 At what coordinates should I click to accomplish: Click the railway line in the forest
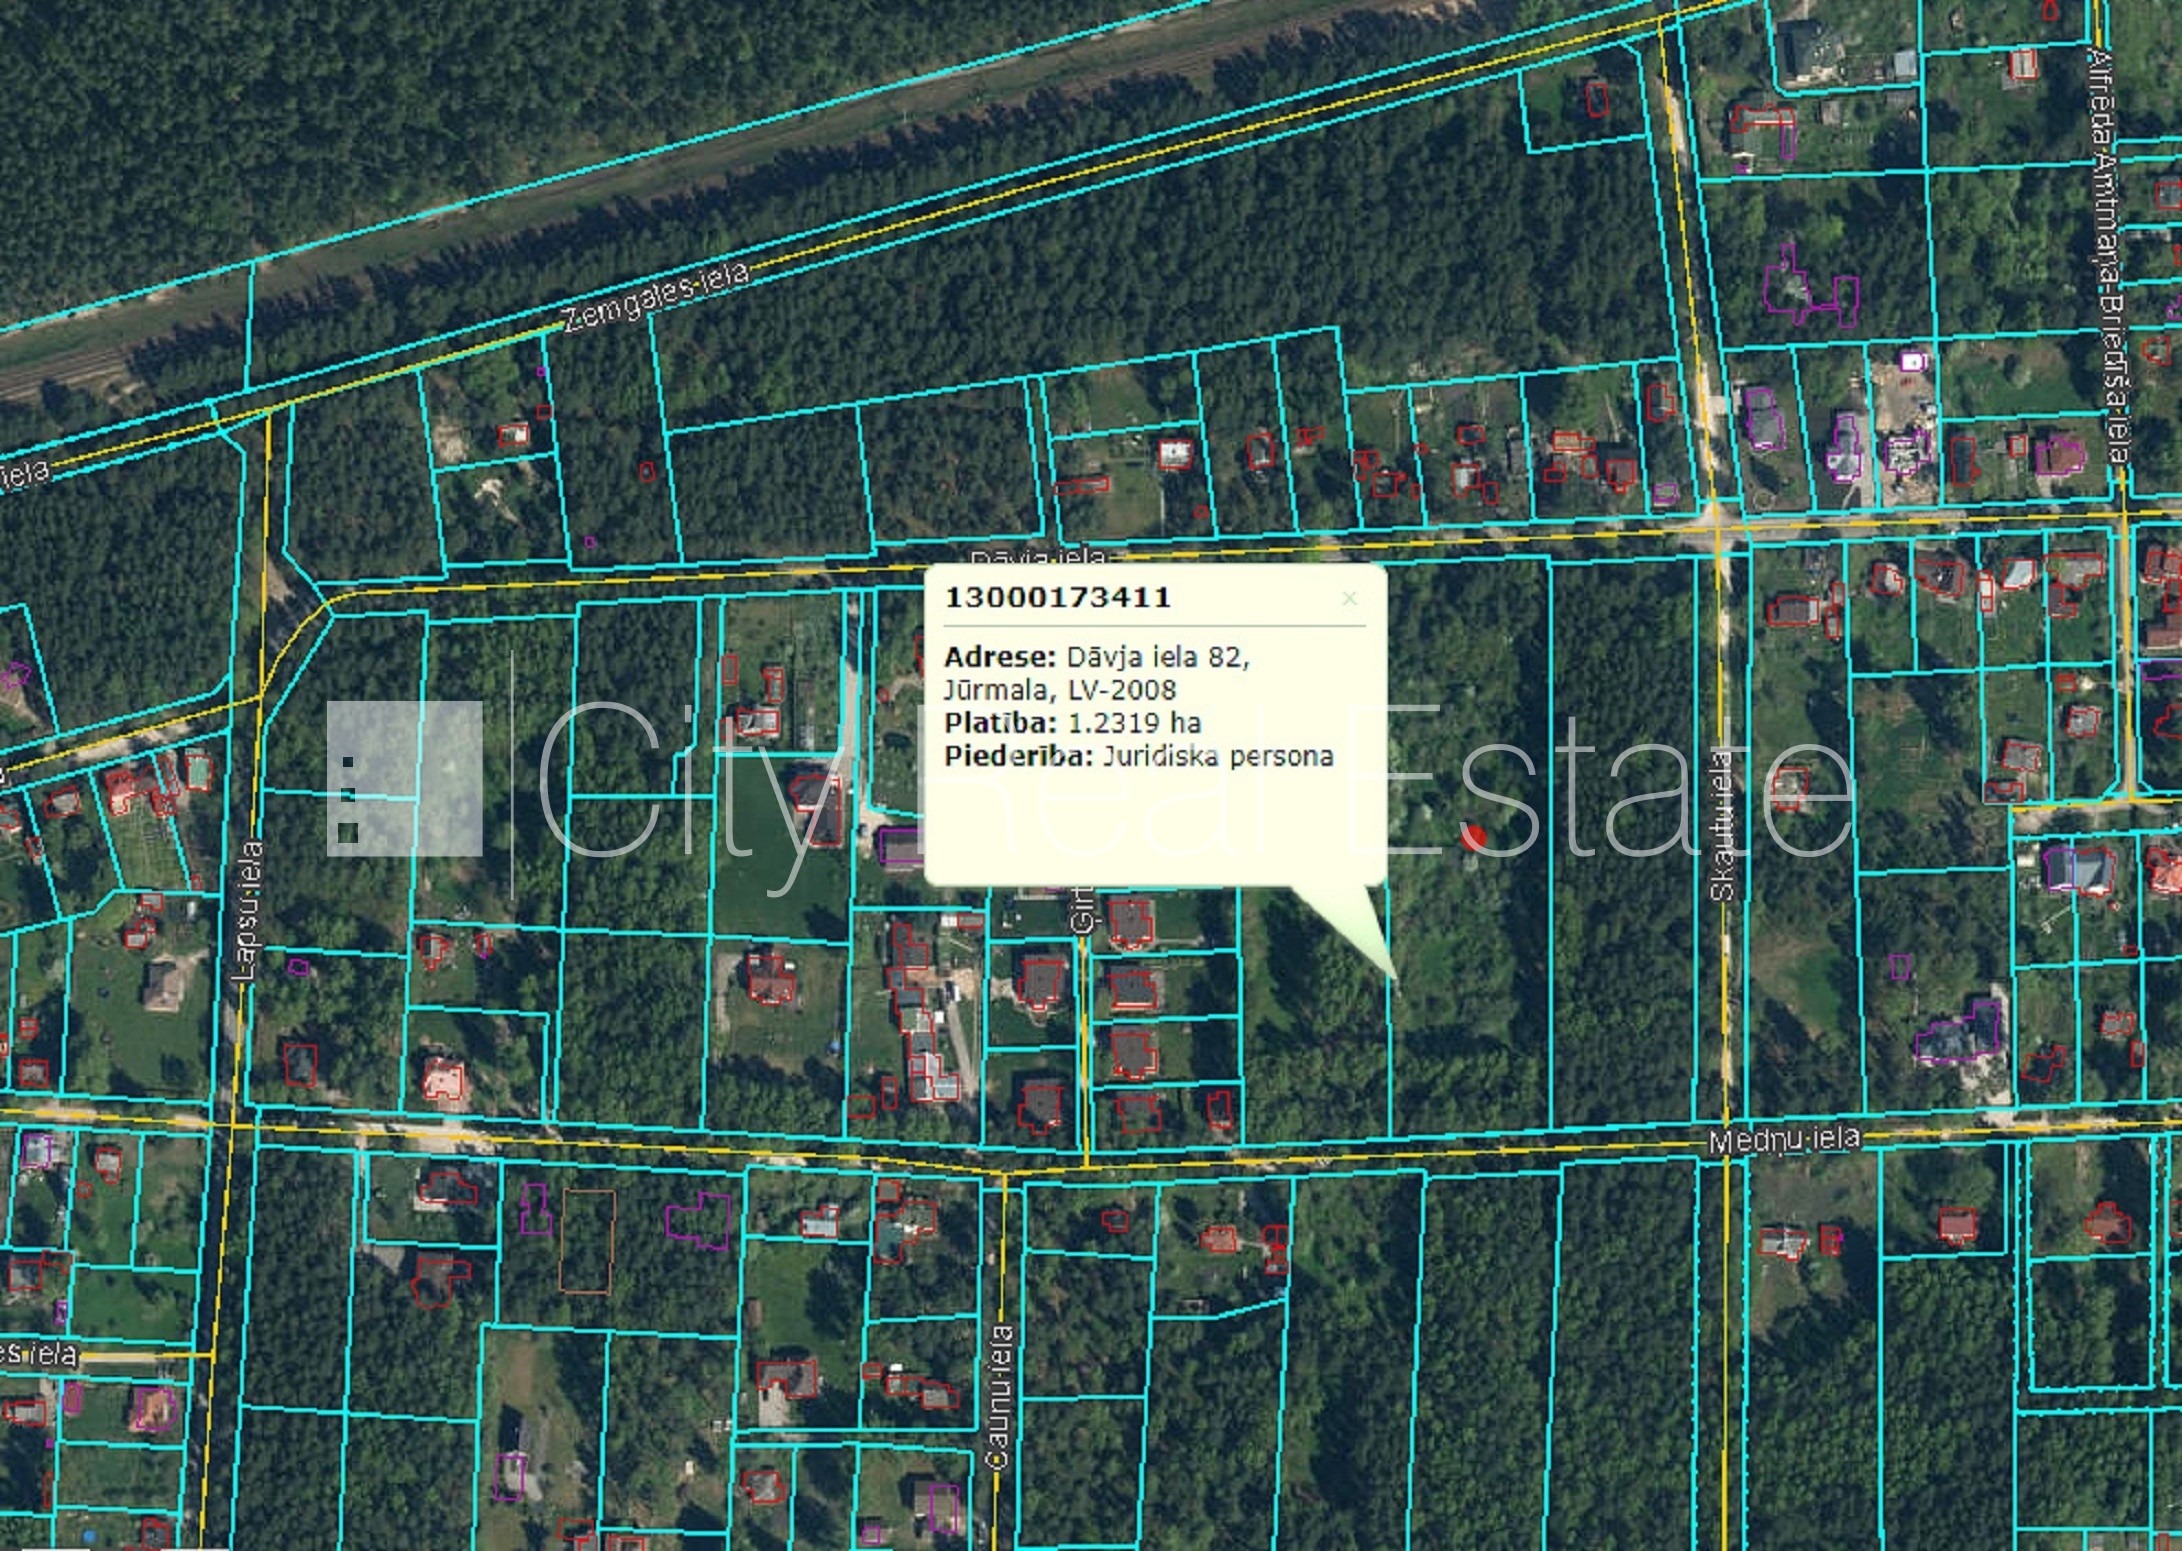60,372
